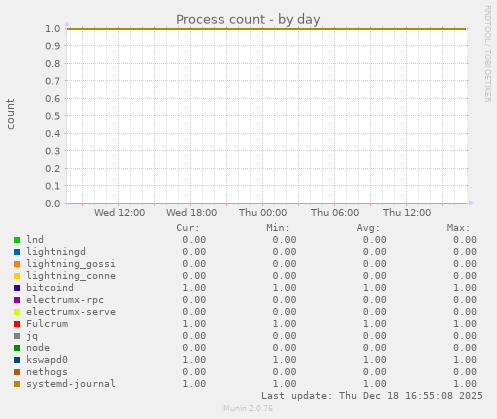Click the electrumx-serve lime swatch

(17, 312)
